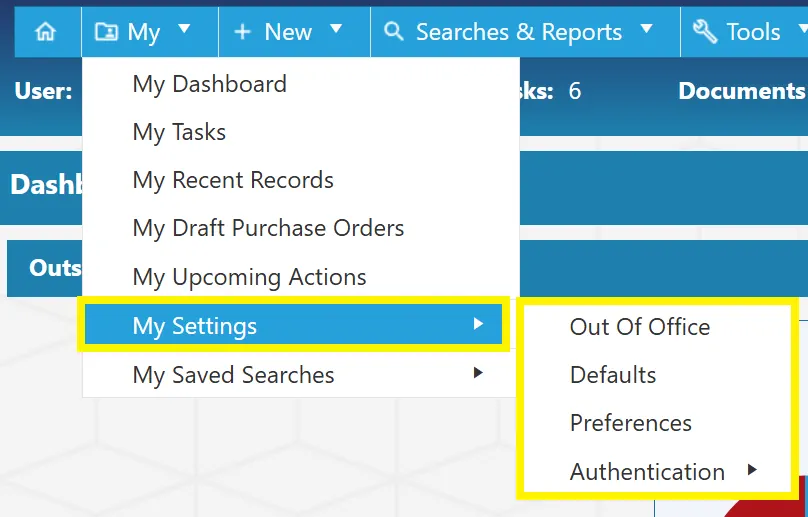Open Preferences in the submenu
The image size is (808, 517).
(x=657, y=423)
